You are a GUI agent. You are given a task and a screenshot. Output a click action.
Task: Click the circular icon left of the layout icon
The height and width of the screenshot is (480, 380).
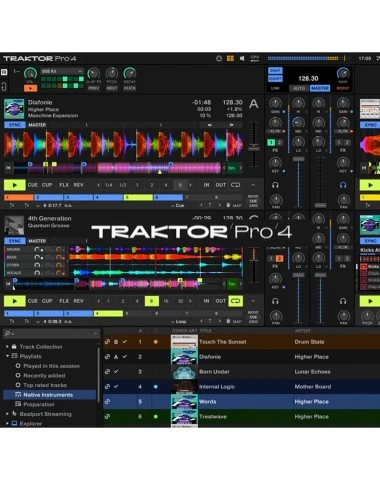[x=219, y=58]
